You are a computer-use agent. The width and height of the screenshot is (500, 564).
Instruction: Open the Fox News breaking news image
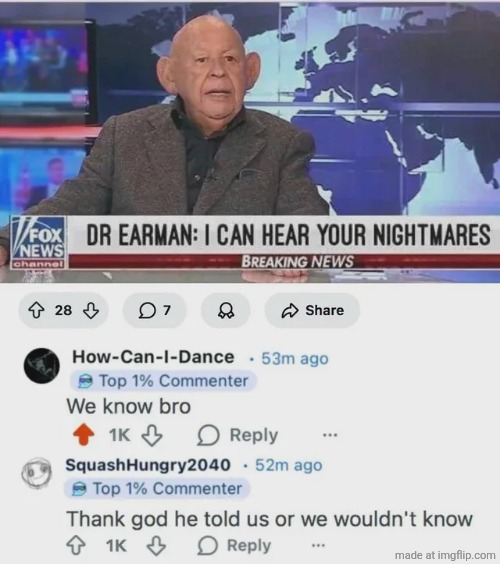coord(250,141)
